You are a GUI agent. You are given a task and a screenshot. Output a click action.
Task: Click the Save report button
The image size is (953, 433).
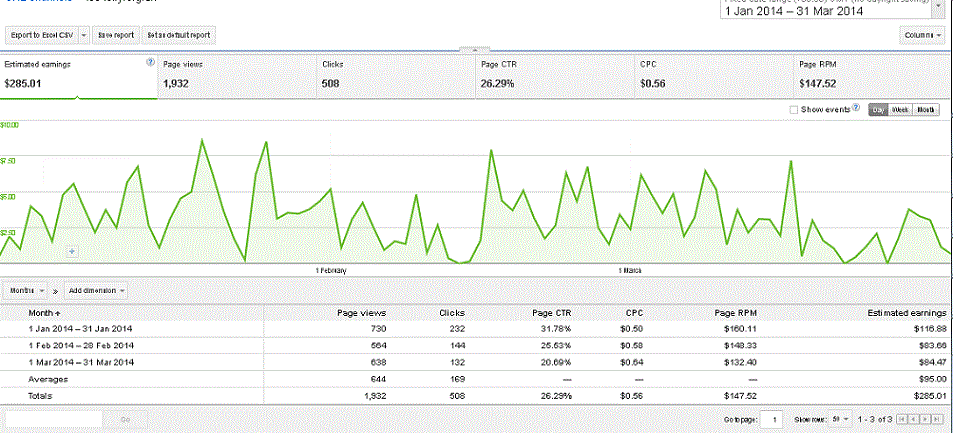point(116,35)
